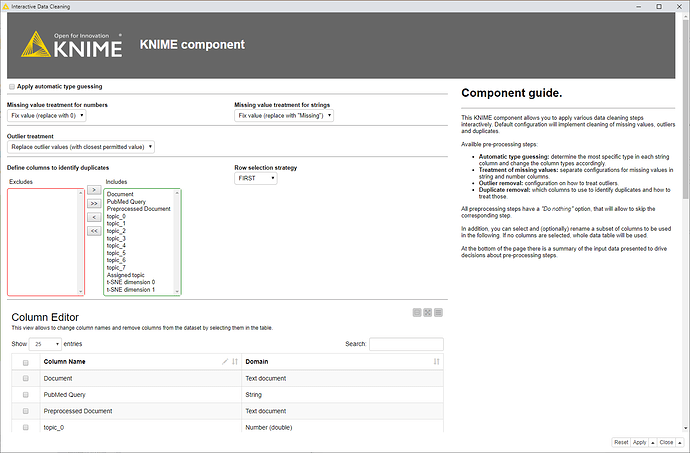Image resolution: width=690 pixels, height=453 pixels.
Task: Select Document in the Includes list
Action: 120,194
